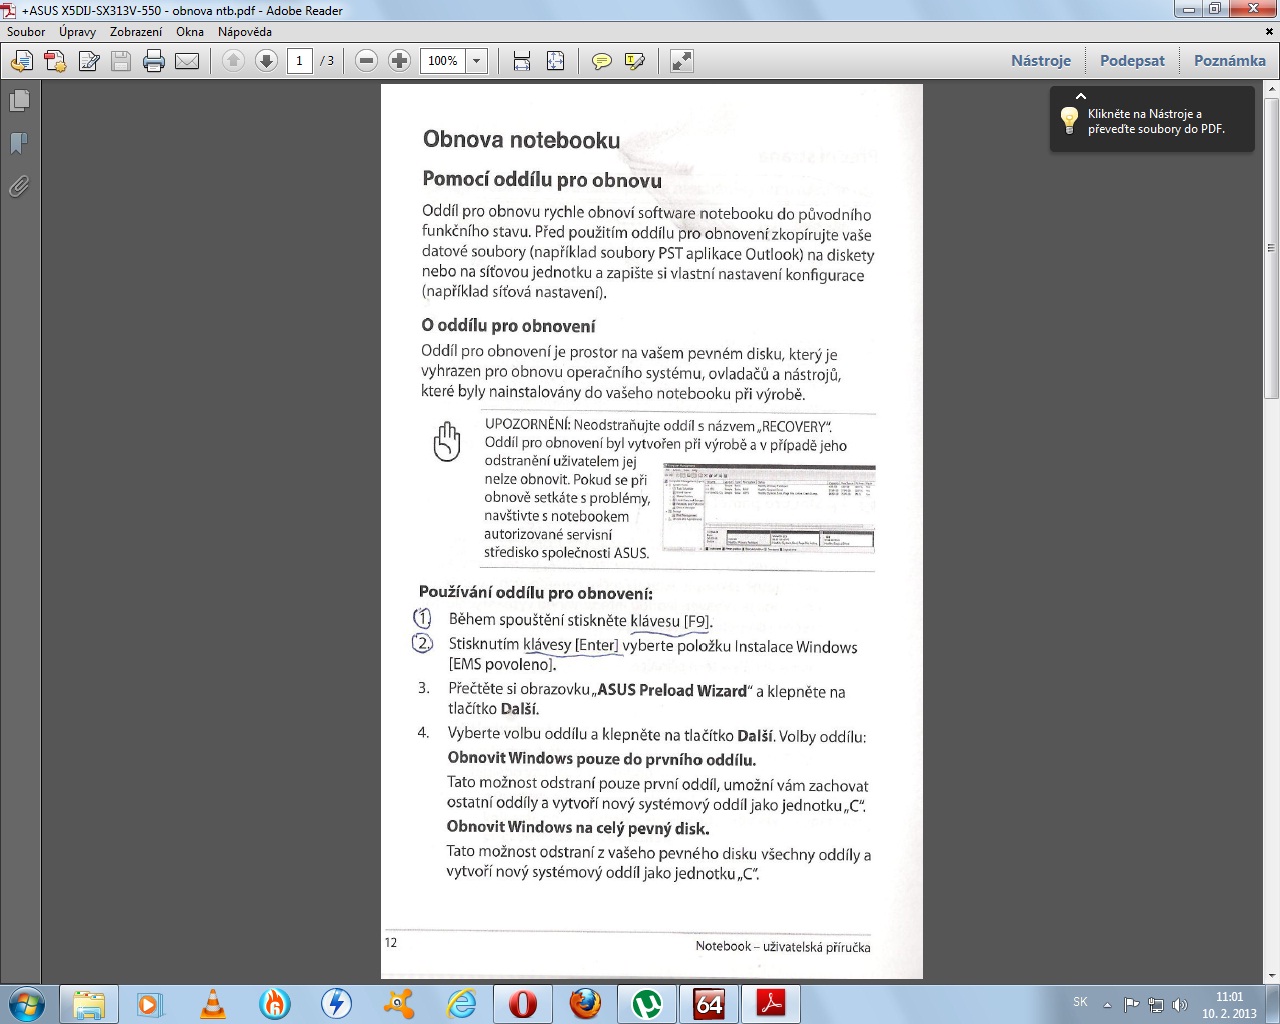Image resolution: width=1280 pixels, height=1024 pixels.
Task: Open Internet Explorer from the taskbar
Action: tap(461, 1004)
